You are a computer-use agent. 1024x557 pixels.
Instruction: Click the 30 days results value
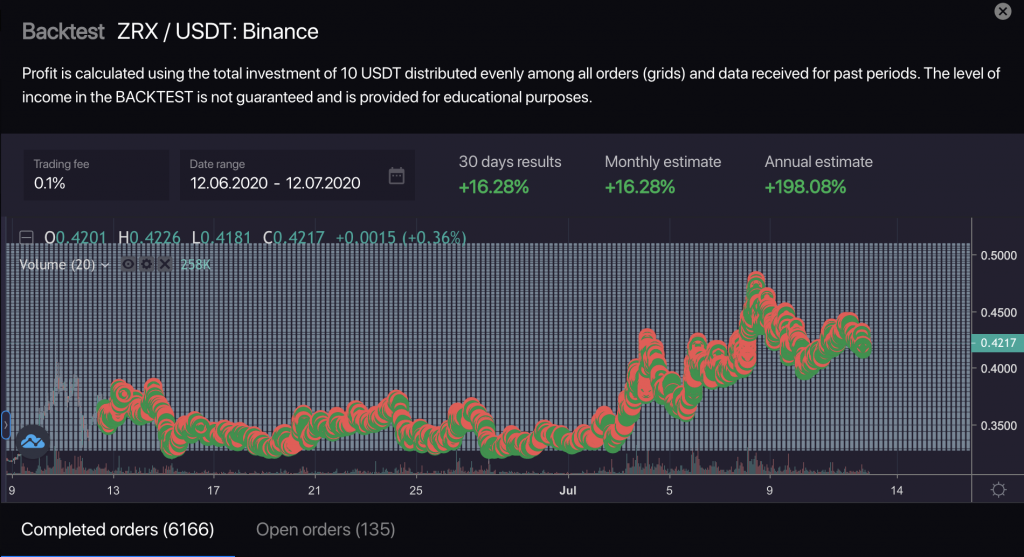pyautogui.click(x=494, y=186)
